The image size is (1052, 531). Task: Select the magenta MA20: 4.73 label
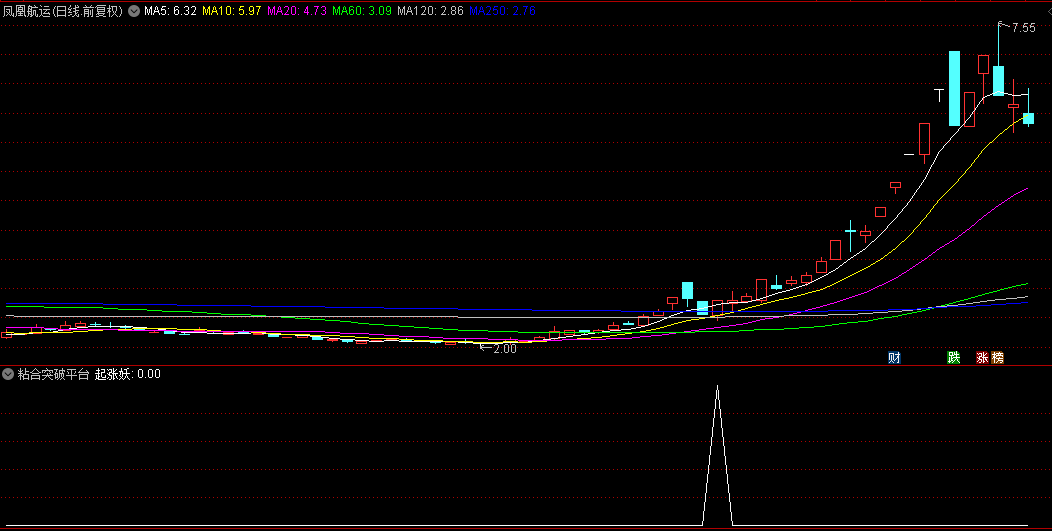(x=297, y=12)
